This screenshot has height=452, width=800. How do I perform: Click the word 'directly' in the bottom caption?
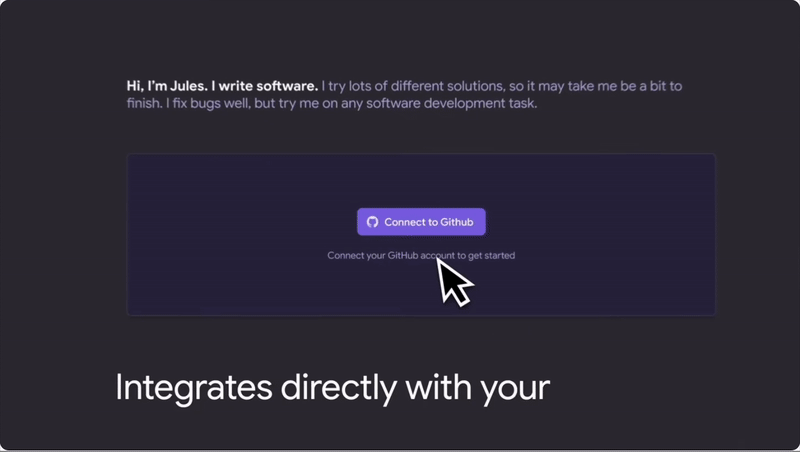[x=339, y=388]
